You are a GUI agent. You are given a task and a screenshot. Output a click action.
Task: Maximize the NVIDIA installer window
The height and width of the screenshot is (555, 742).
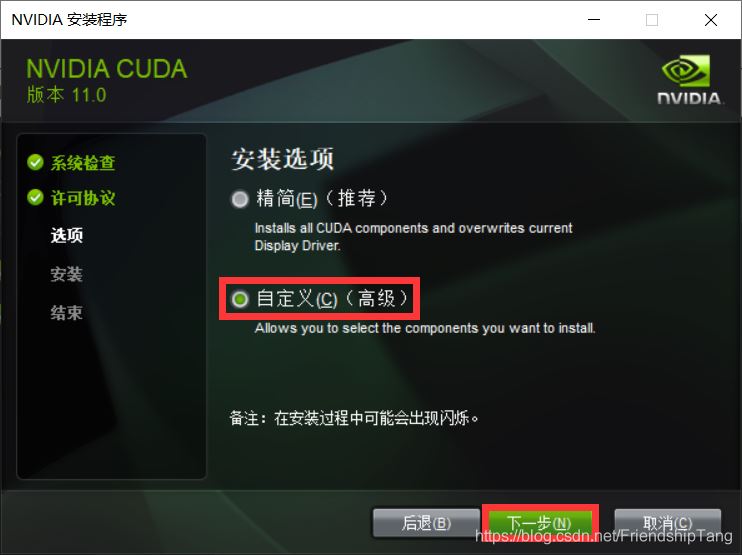point(652,20)
